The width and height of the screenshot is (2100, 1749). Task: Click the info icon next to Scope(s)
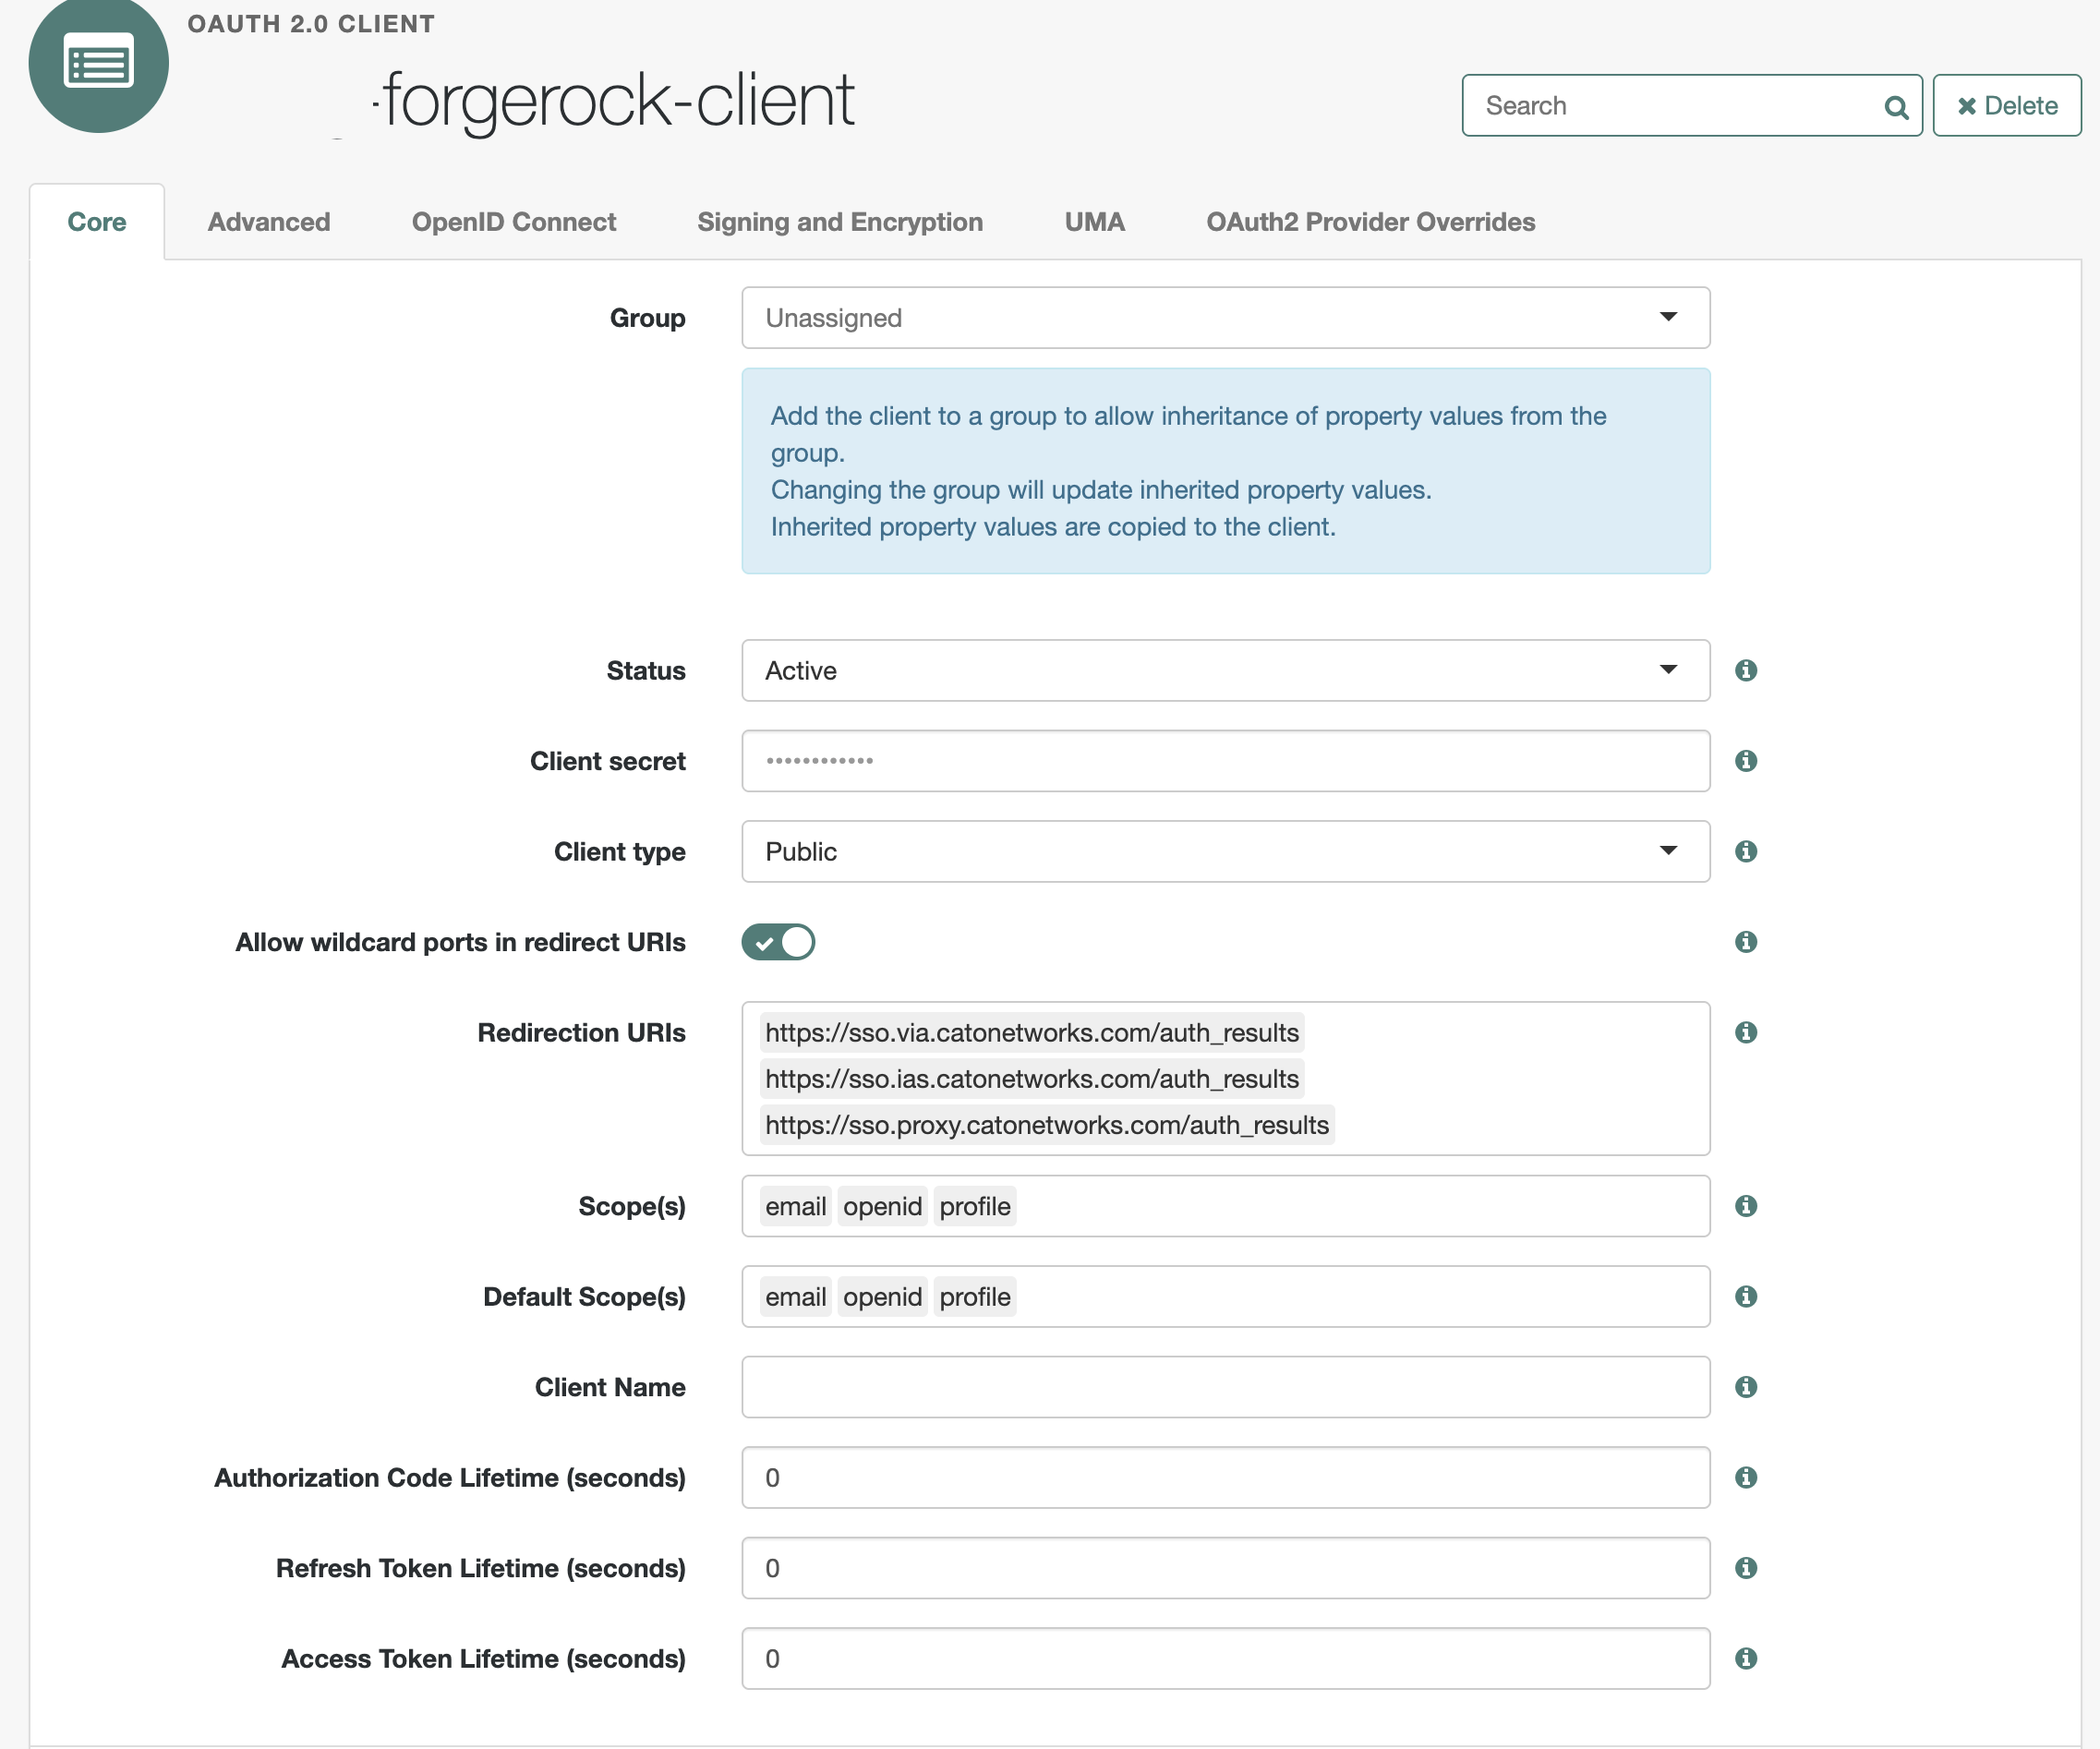click(1745, 1206)
